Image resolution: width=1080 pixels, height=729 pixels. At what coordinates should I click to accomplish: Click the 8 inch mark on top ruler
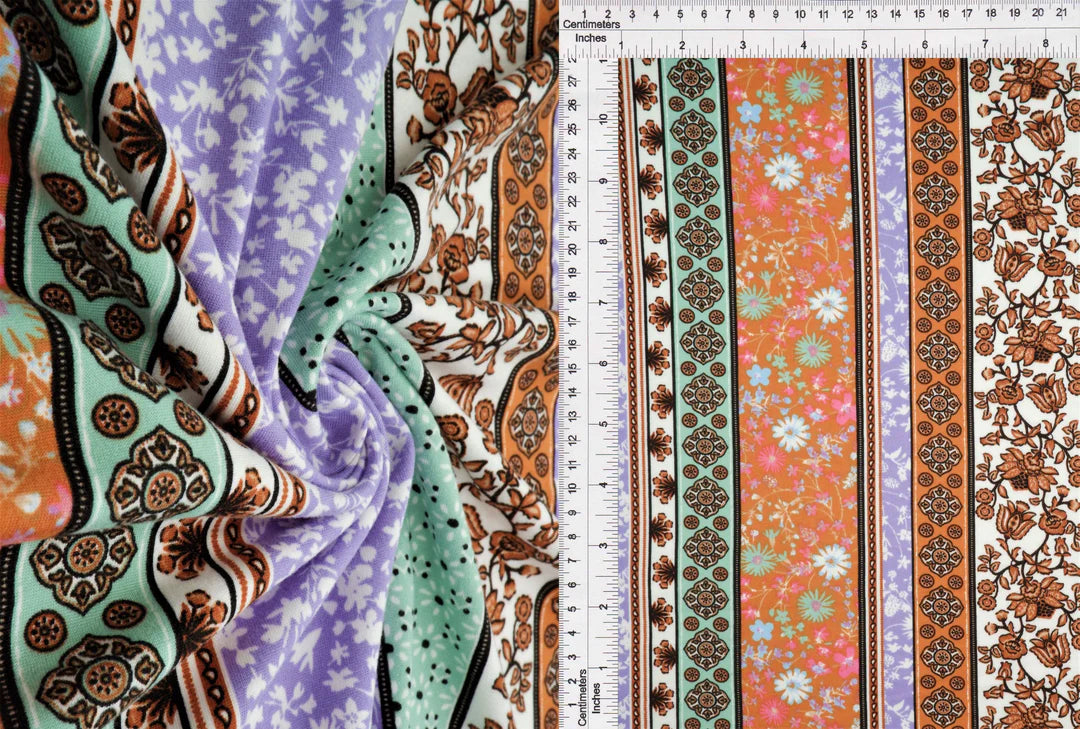pyautogui.click(x=1045, y=44)
